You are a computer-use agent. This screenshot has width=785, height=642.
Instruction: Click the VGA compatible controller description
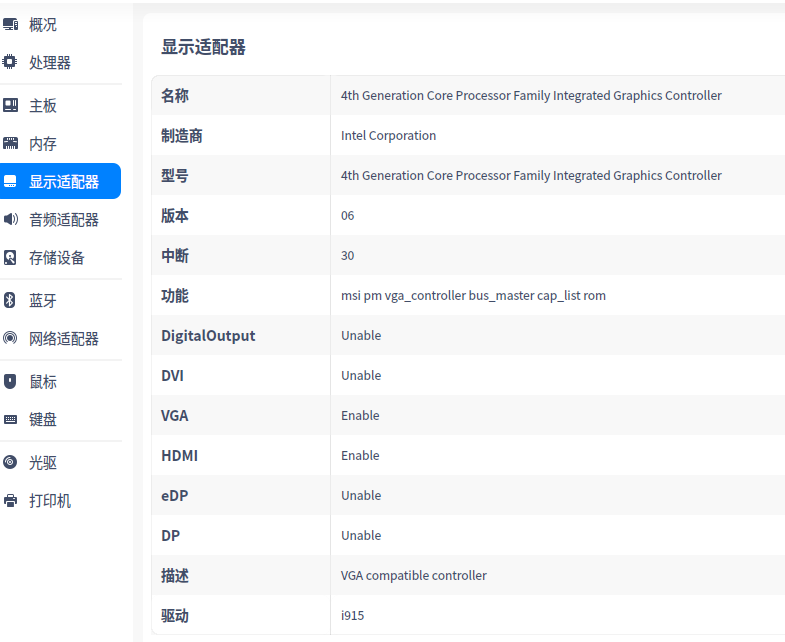pos(414,576)
